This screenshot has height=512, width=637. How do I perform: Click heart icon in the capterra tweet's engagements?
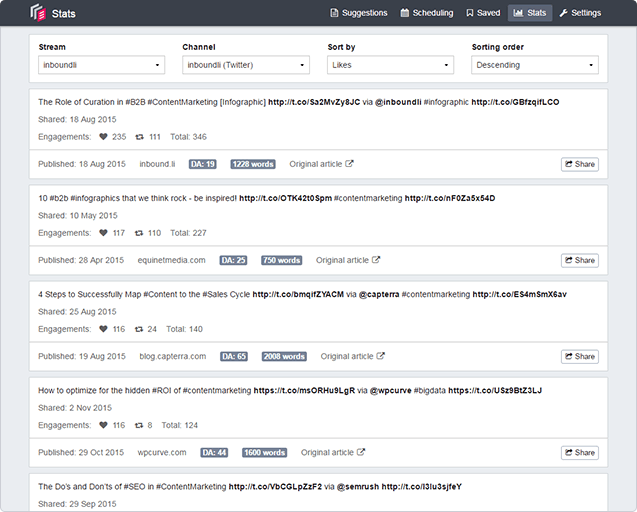pyautogui.click(x=103, y=329)
